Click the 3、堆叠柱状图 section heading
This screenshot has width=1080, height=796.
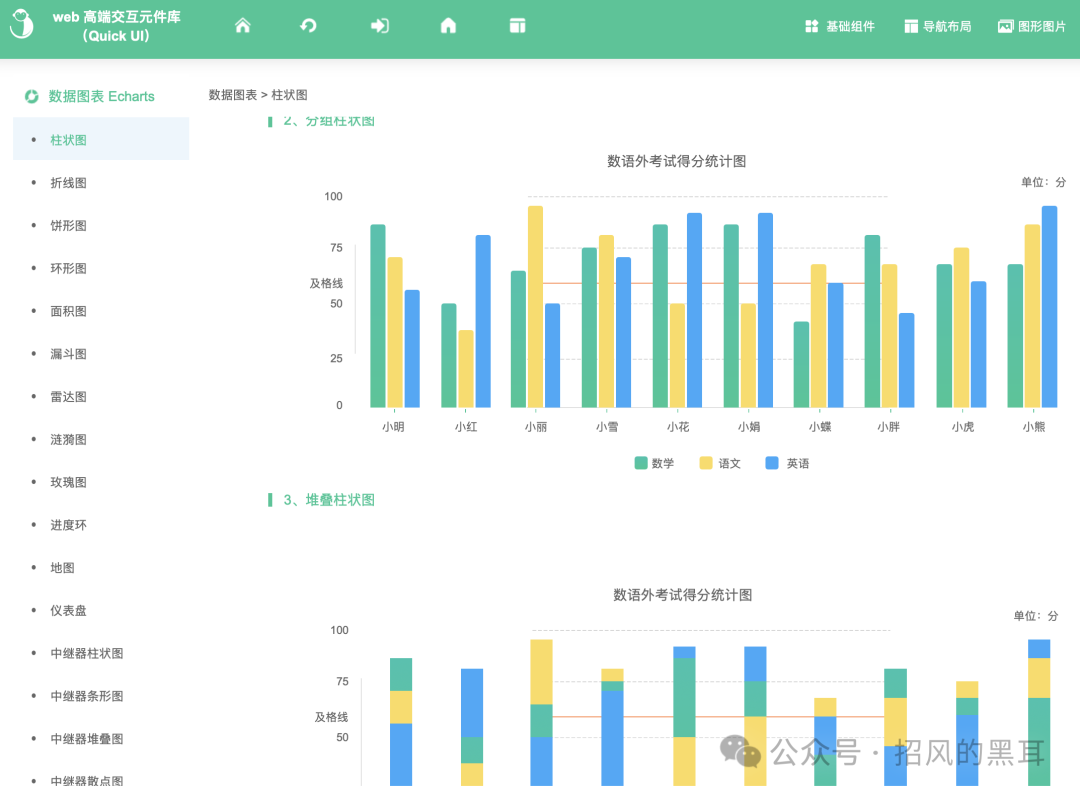329,500
